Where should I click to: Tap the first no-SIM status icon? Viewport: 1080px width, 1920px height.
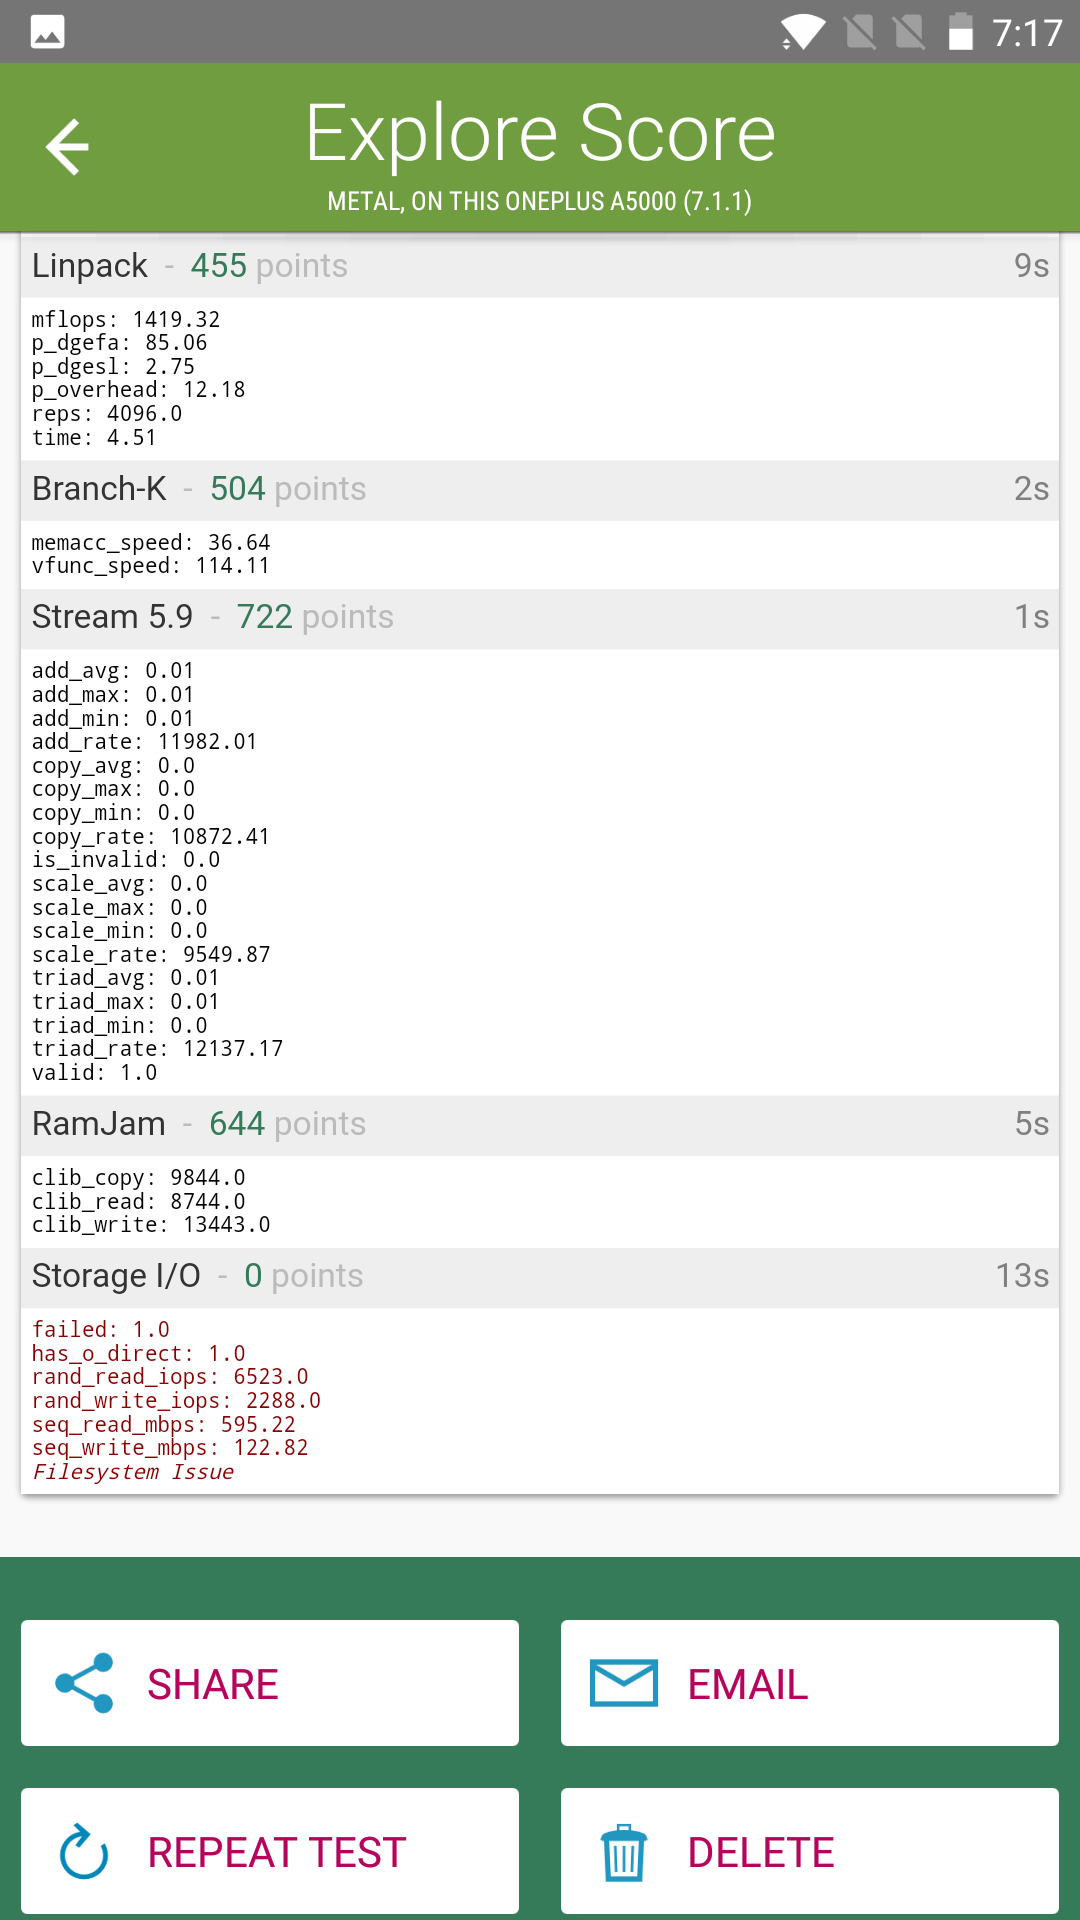click(x=860, y=32)
